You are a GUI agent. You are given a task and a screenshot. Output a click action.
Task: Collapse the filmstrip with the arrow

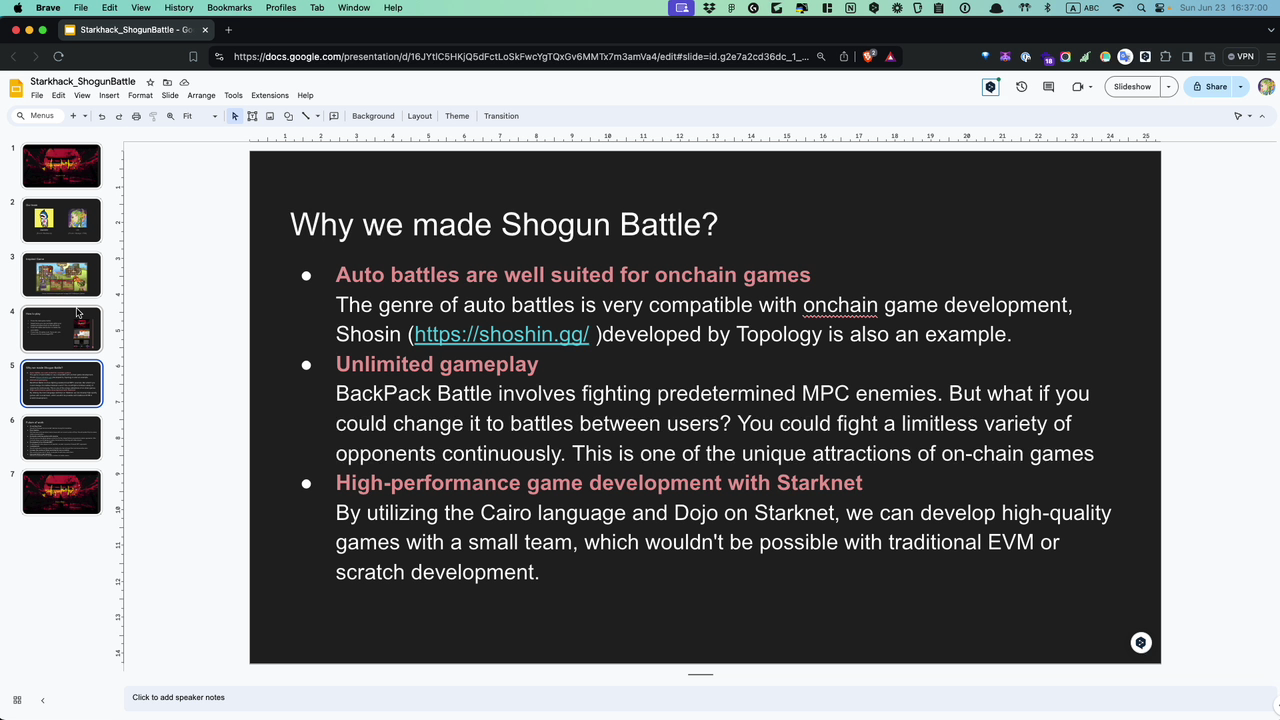pyautogui.click(x=42, y=700)
